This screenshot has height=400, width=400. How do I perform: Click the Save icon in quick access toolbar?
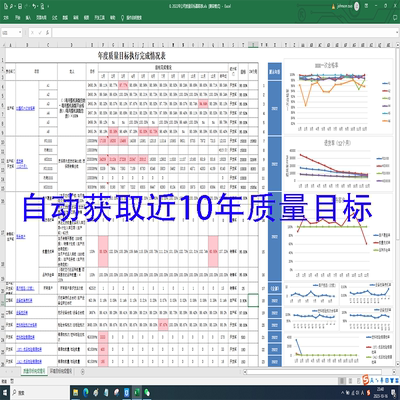(x=20, y=6)
